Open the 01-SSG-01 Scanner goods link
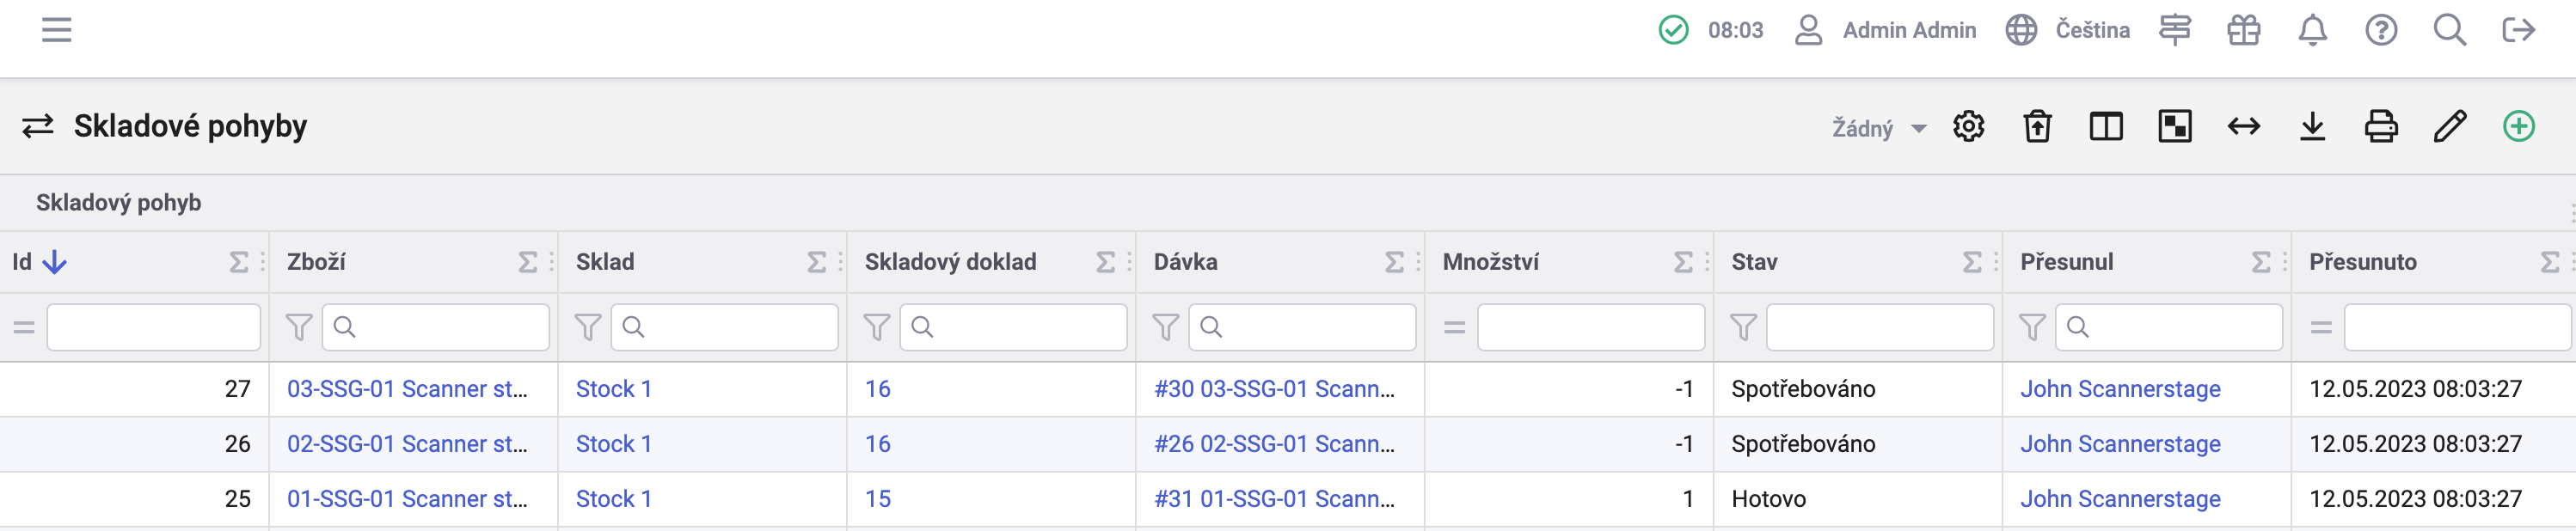The image size is (2576, 531). point(407,499)
